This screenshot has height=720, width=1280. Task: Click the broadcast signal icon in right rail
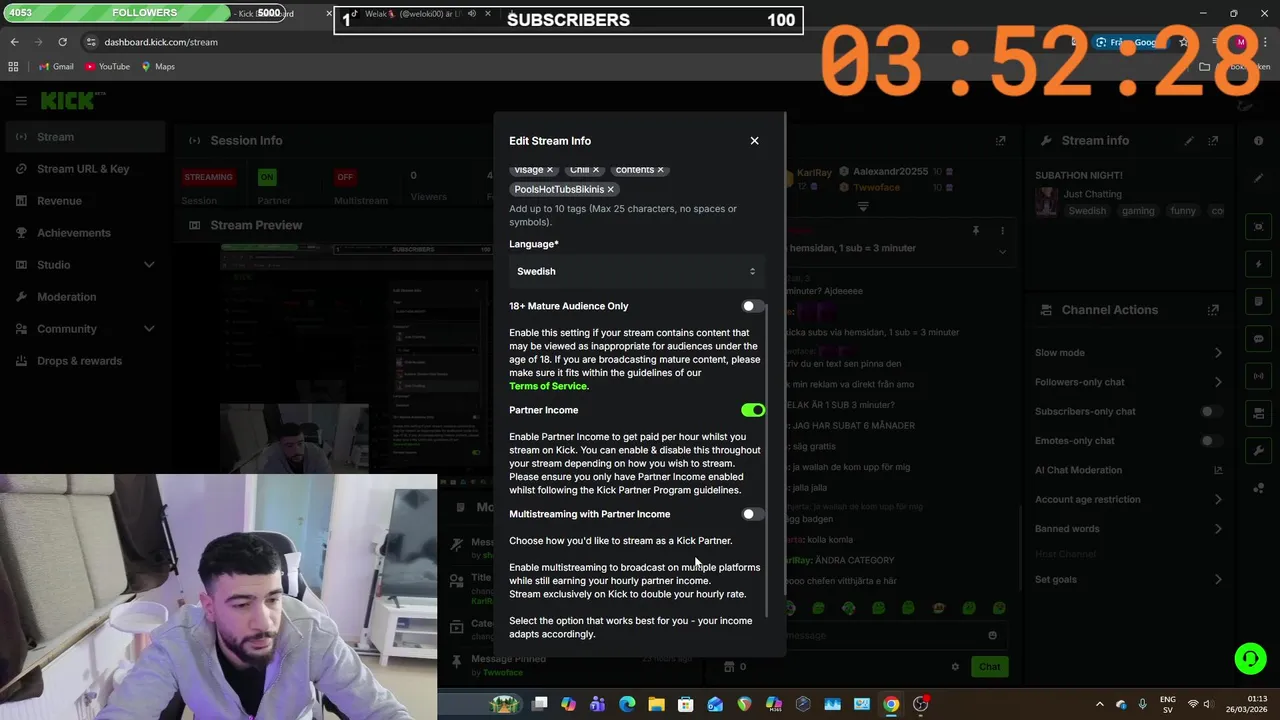pos(1258,376)
